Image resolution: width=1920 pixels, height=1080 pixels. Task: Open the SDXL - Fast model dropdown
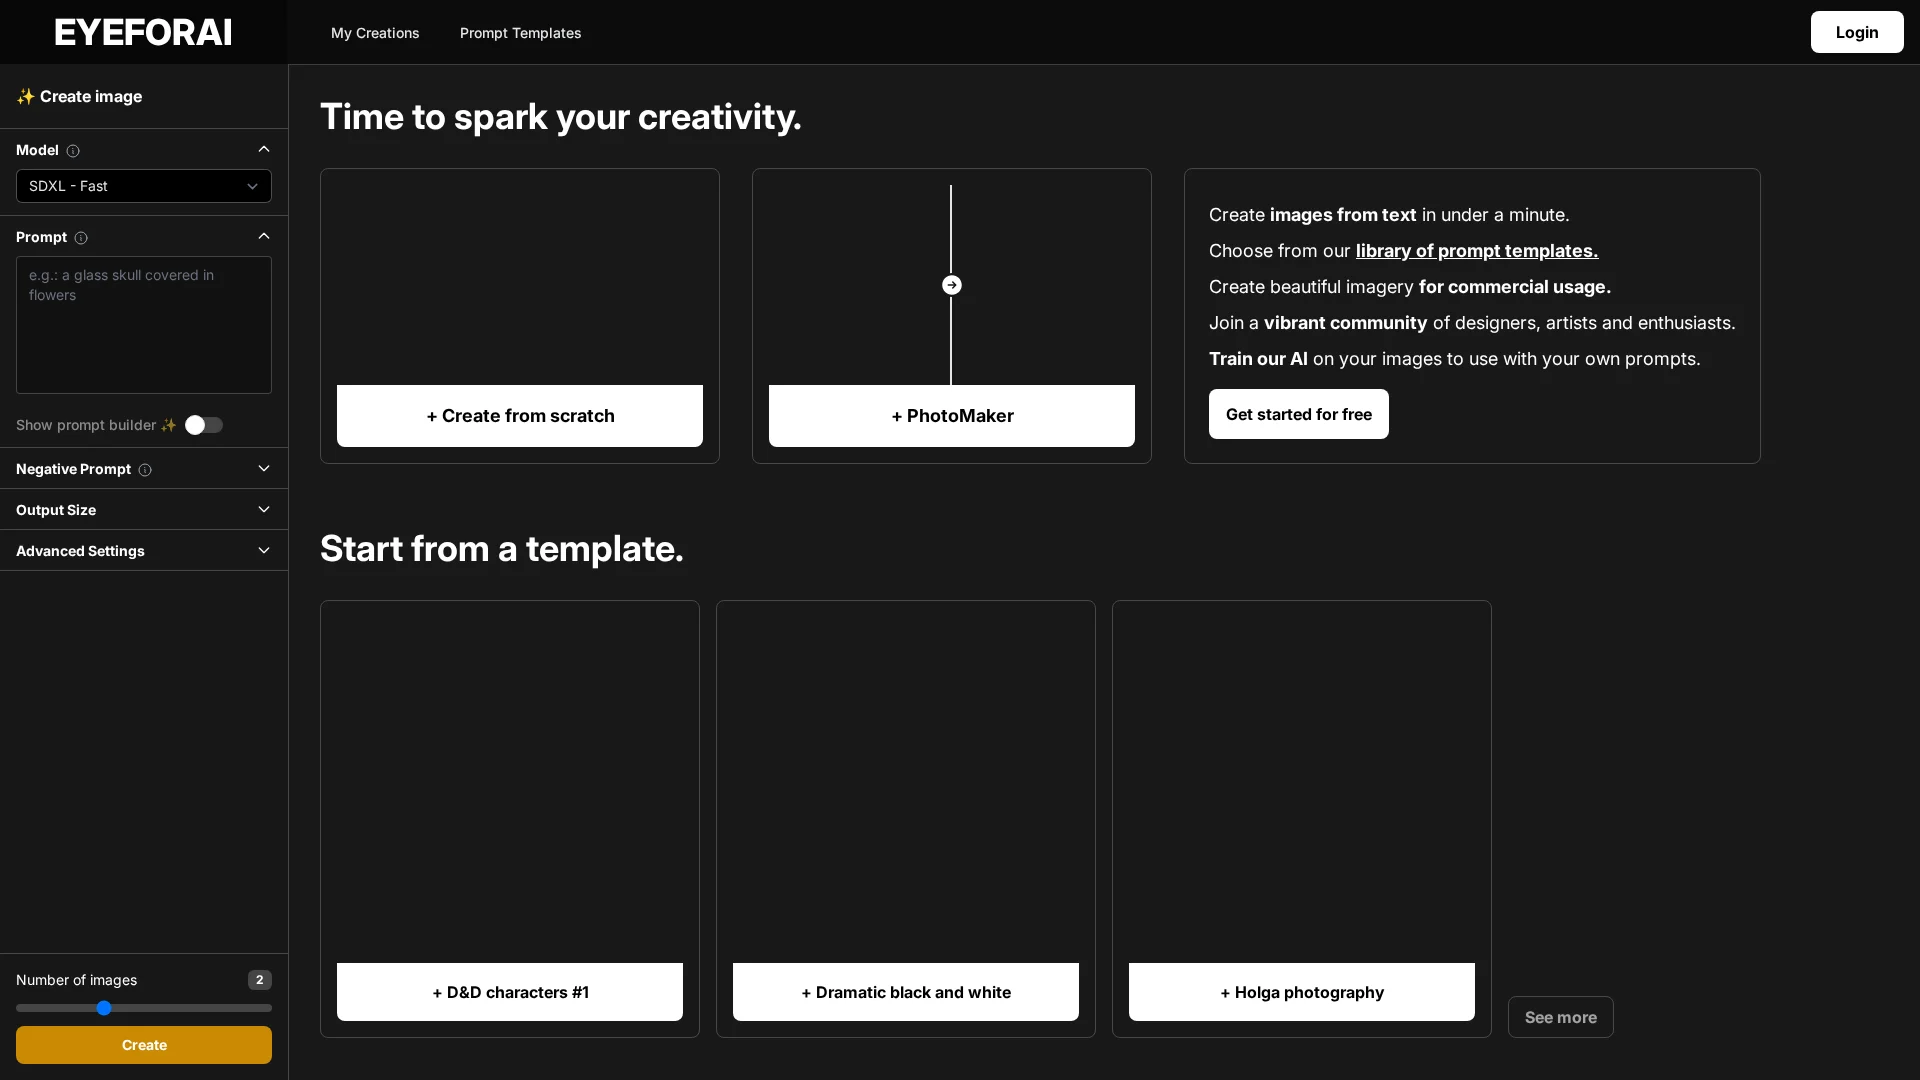pos(143,186)
